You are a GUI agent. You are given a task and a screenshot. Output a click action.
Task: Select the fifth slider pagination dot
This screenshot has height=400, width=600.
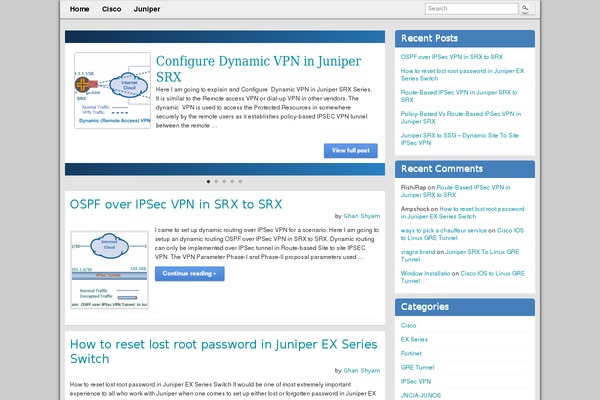coord(240,181)
